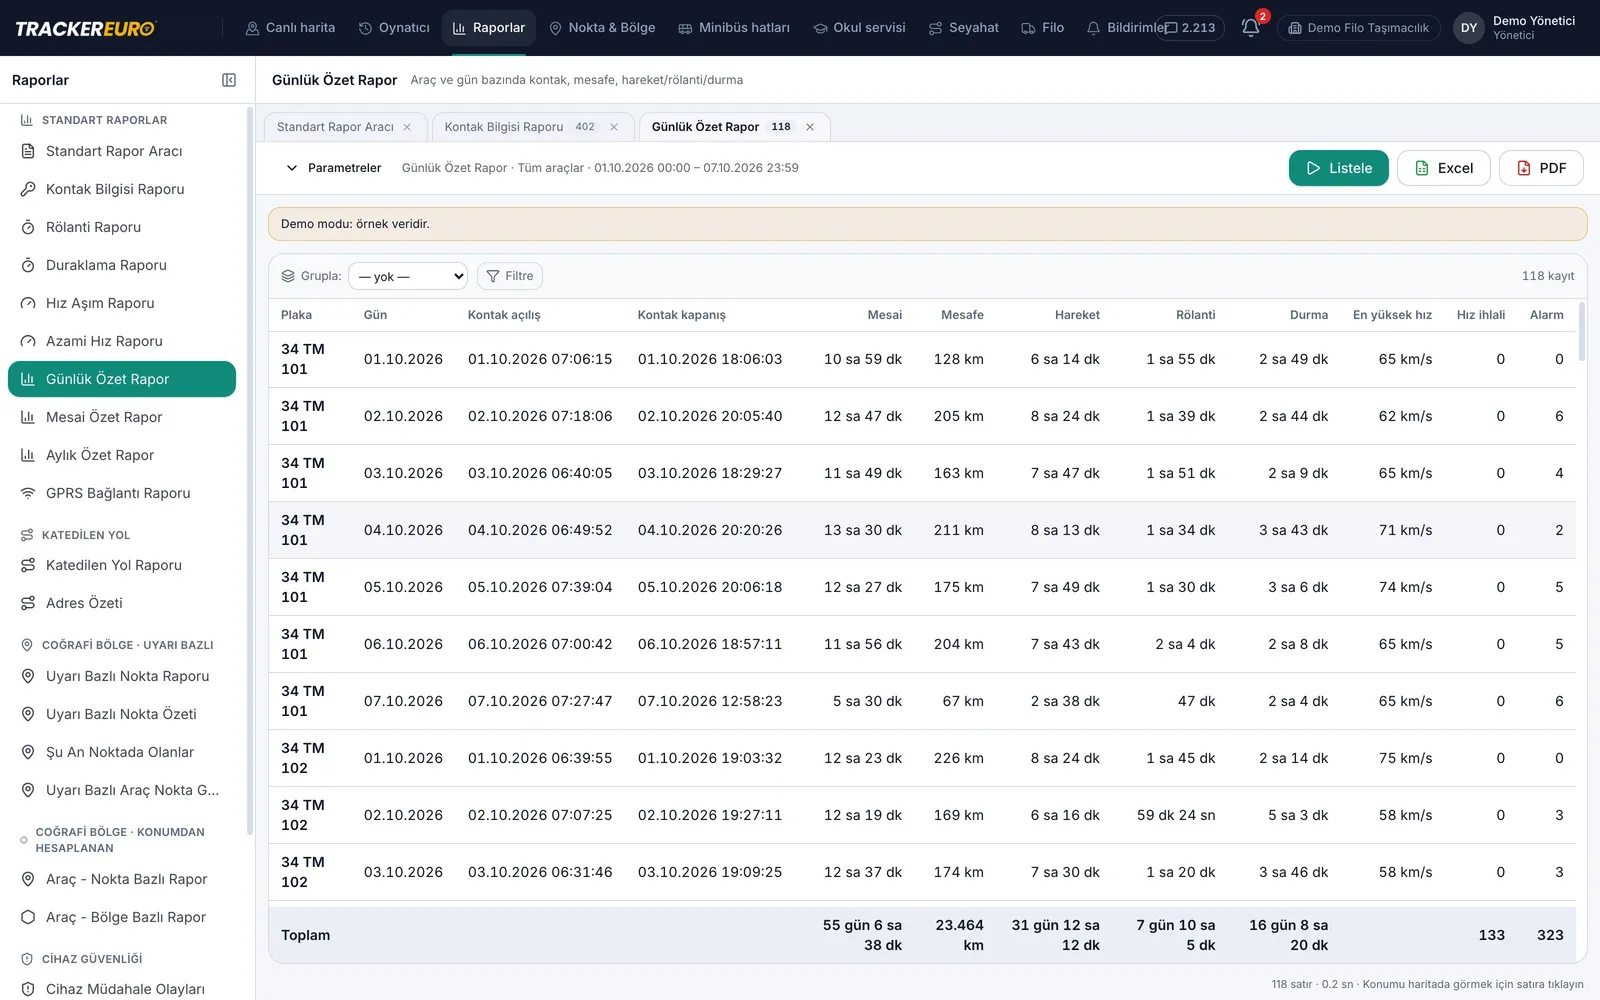The image size is (1600, 1000).
Task: Click the 2.213 messages counter
Action: pos(1190,28)
